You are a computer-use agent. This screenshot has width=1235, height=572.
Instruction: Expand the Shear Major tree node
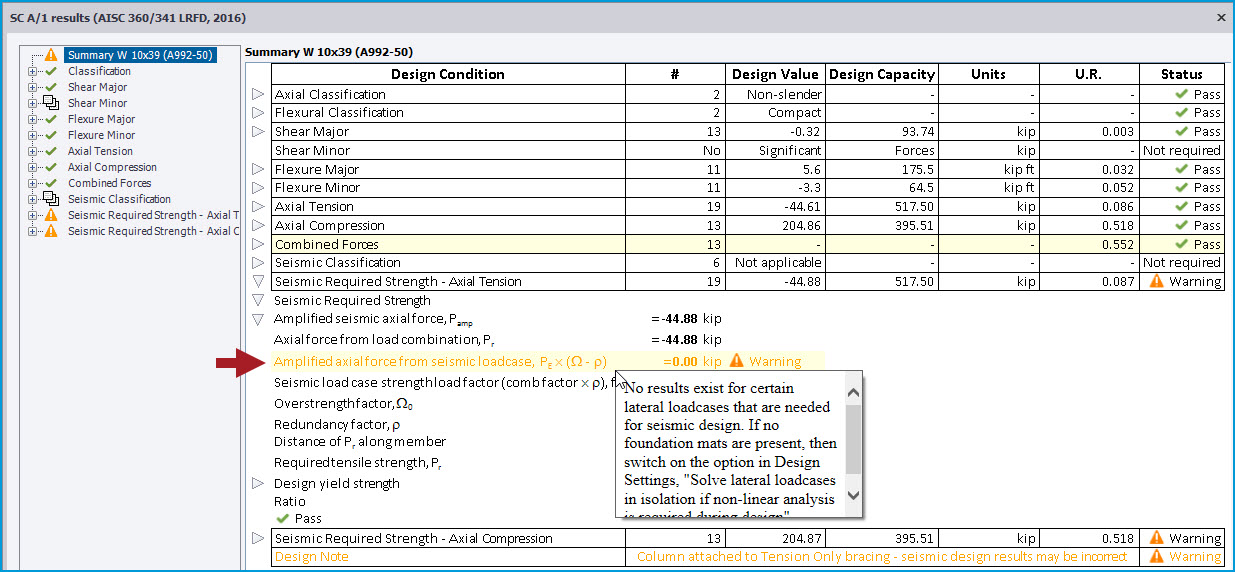click(33, 87)
